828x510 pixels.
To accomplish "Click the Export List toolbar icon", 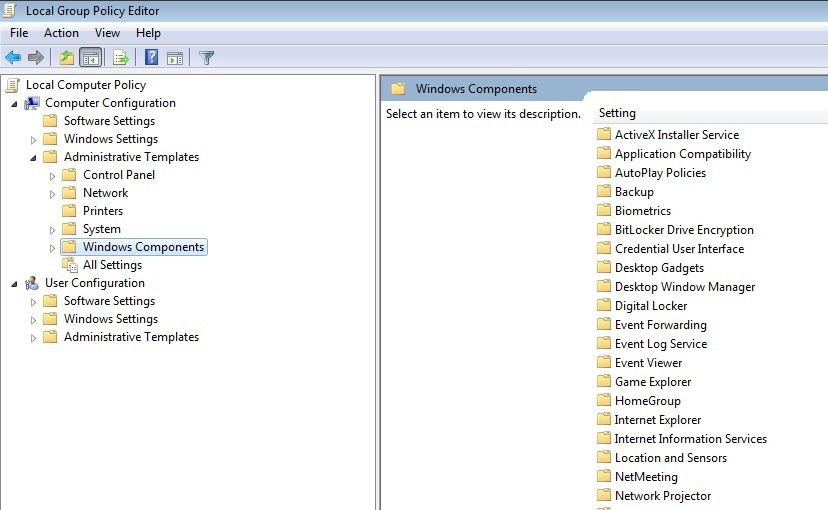I will pyautogui.click(x=121, y=58).
